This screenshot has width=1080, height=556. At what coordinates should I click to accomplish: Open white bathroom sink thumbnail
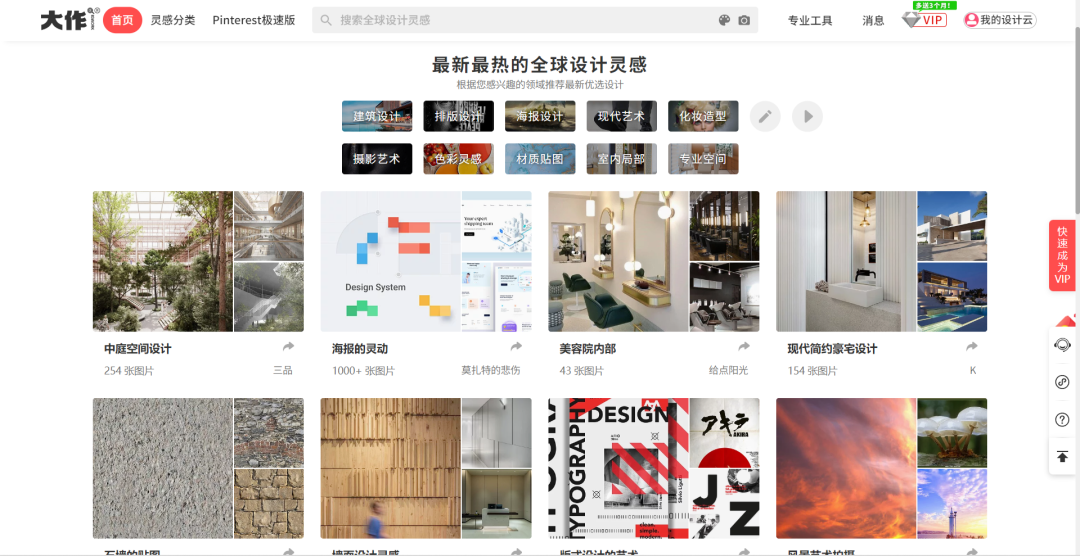click(x=846, y=261)
